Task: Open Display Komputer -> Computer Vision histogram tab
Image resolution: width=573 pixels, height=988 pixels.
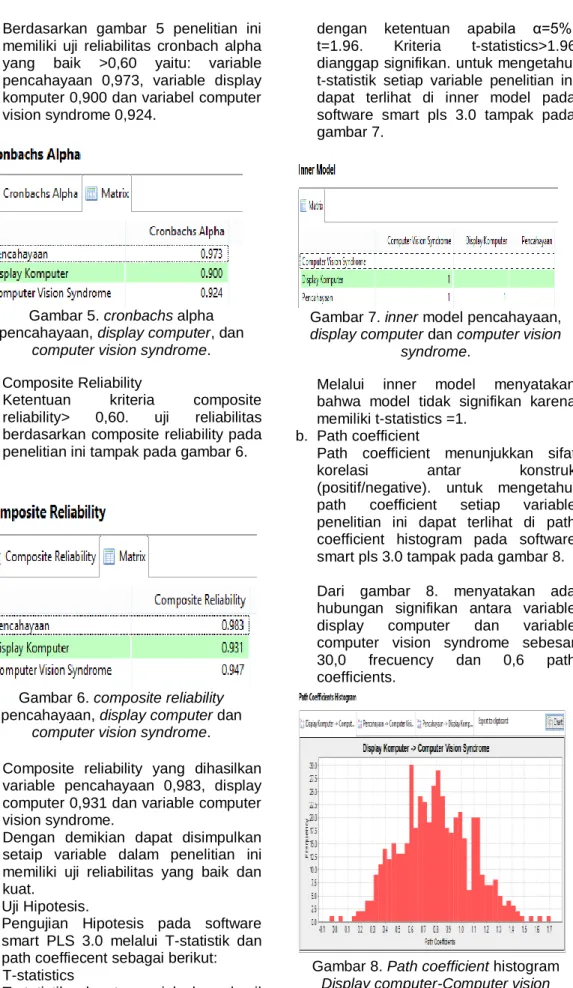Action: (327, 724)
